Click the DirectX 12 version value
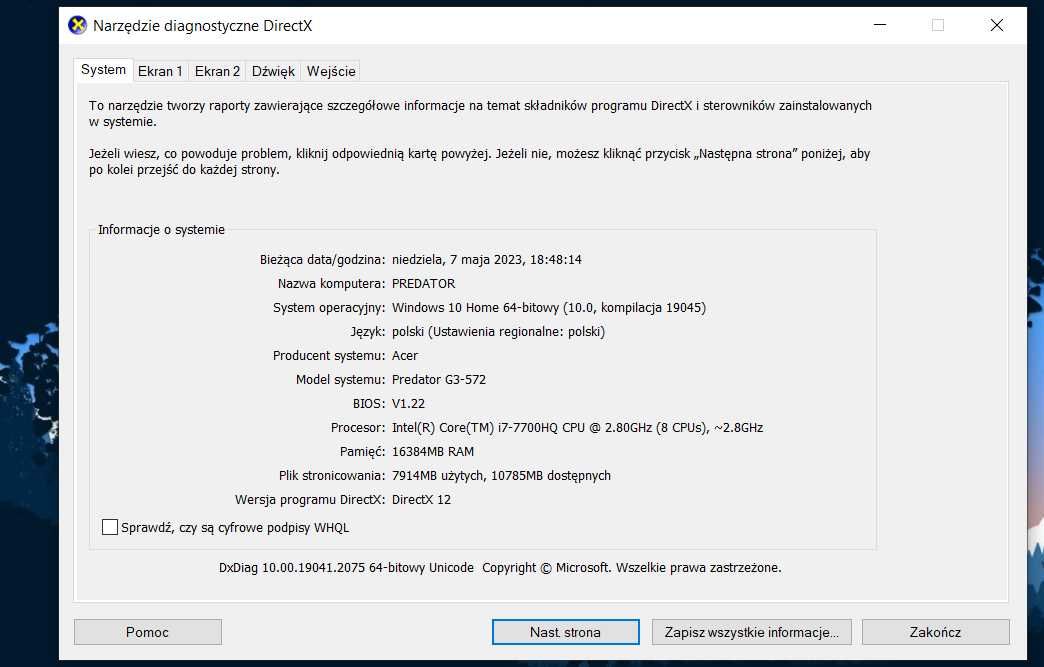 pyautogui.click(x=421, y=499)
